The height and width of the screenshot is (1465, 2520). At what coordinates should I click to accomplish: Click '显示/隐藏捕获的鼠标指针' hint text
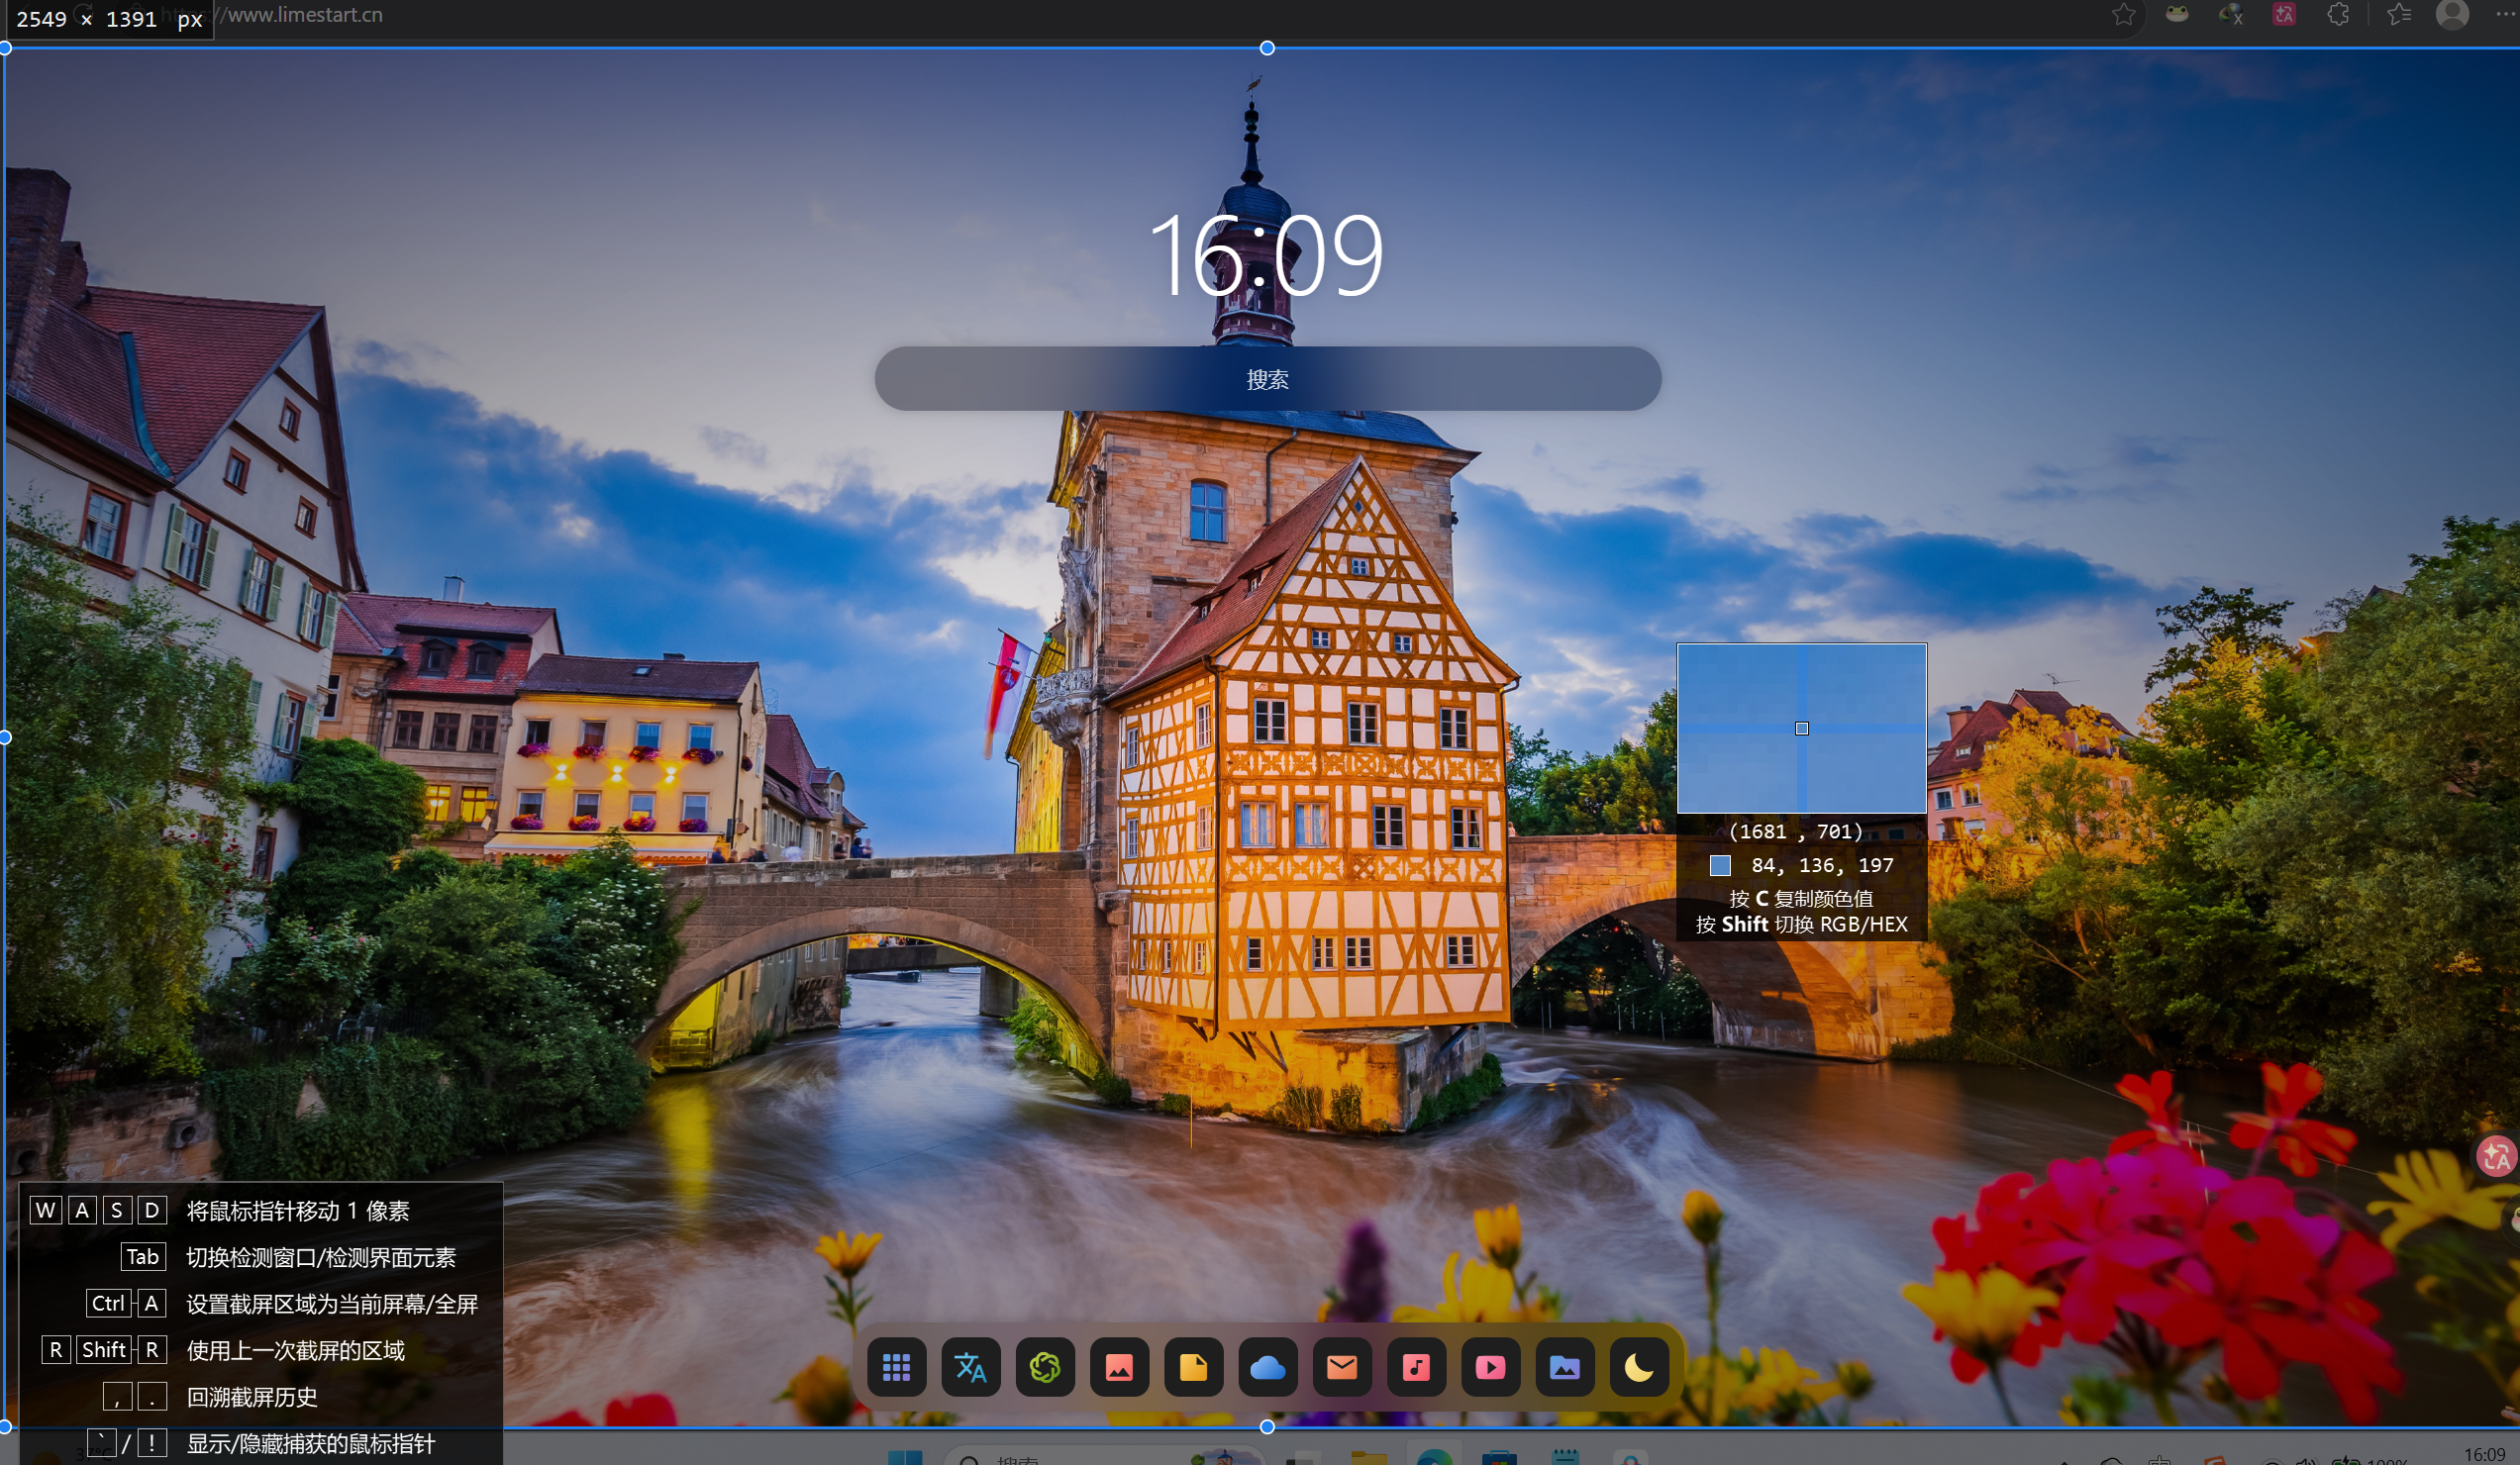pos(311,1443)
